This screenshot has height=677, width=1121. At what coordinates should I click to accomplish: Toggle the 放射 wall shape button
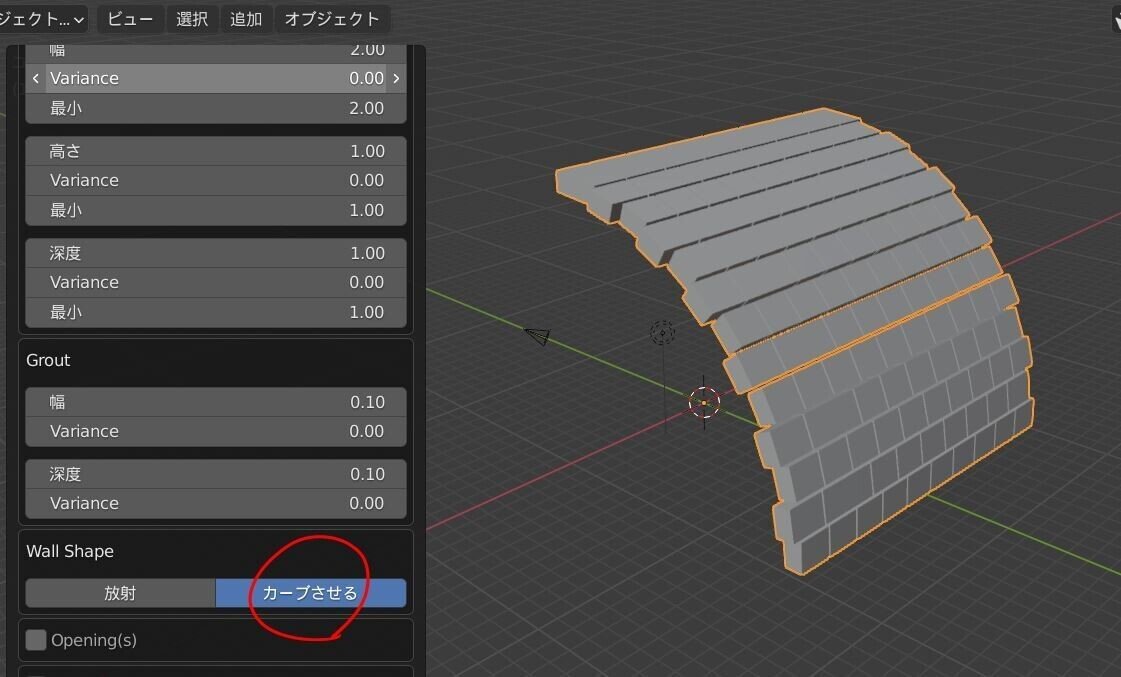[120, 593]
